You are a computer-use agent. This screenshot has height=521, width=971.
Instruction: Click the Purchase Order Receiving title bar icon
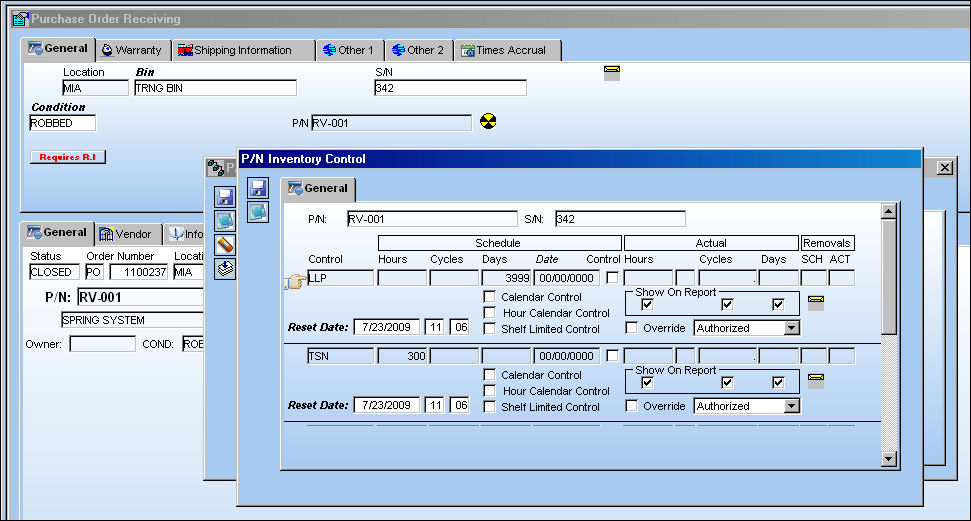20,19
